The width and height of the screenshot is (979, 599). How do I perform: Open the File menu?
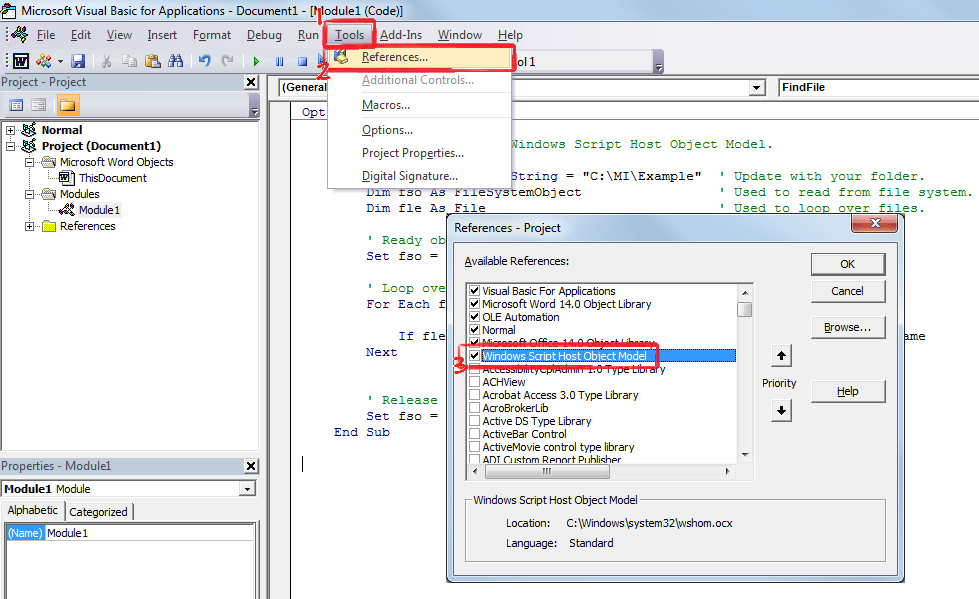46,35
